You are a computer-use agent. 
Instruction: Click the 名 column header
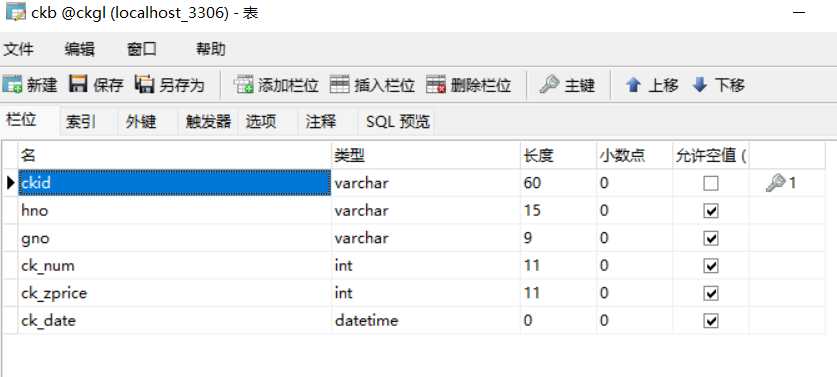point(175,155)
